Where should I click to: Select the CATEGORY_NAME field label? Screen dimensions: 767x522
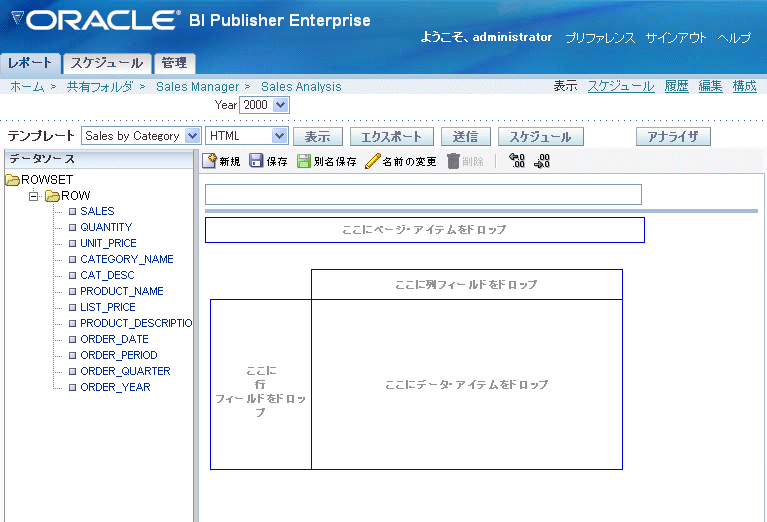point(127,259)
